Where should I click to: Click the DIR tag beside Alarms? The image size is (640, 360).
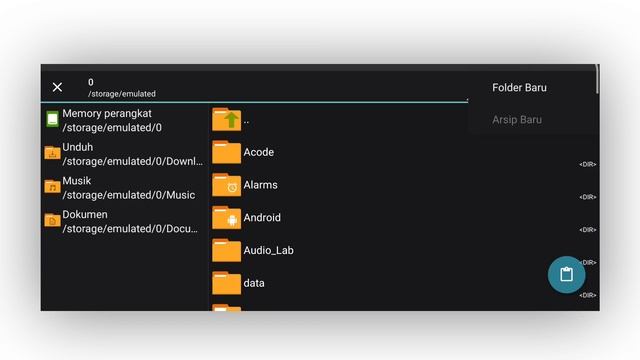588,197
